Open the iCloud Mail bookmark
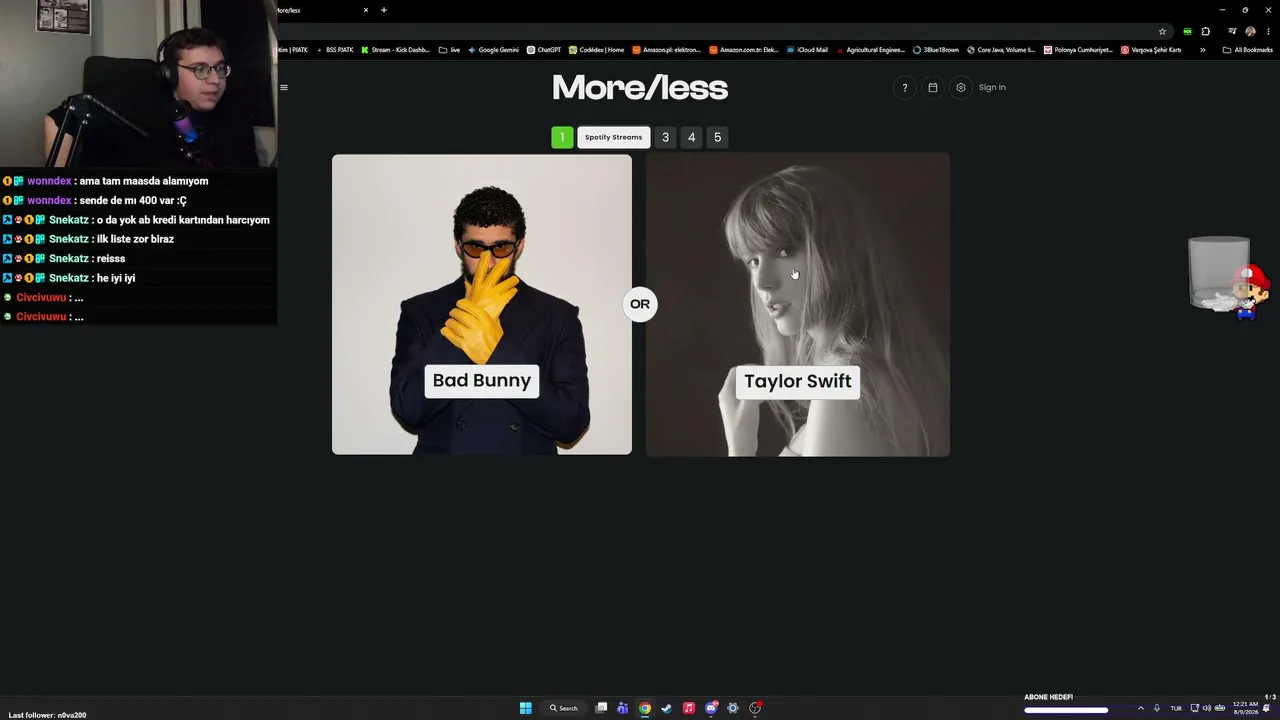The width and height of the screenshot is (1280, 720). (808, 50)
